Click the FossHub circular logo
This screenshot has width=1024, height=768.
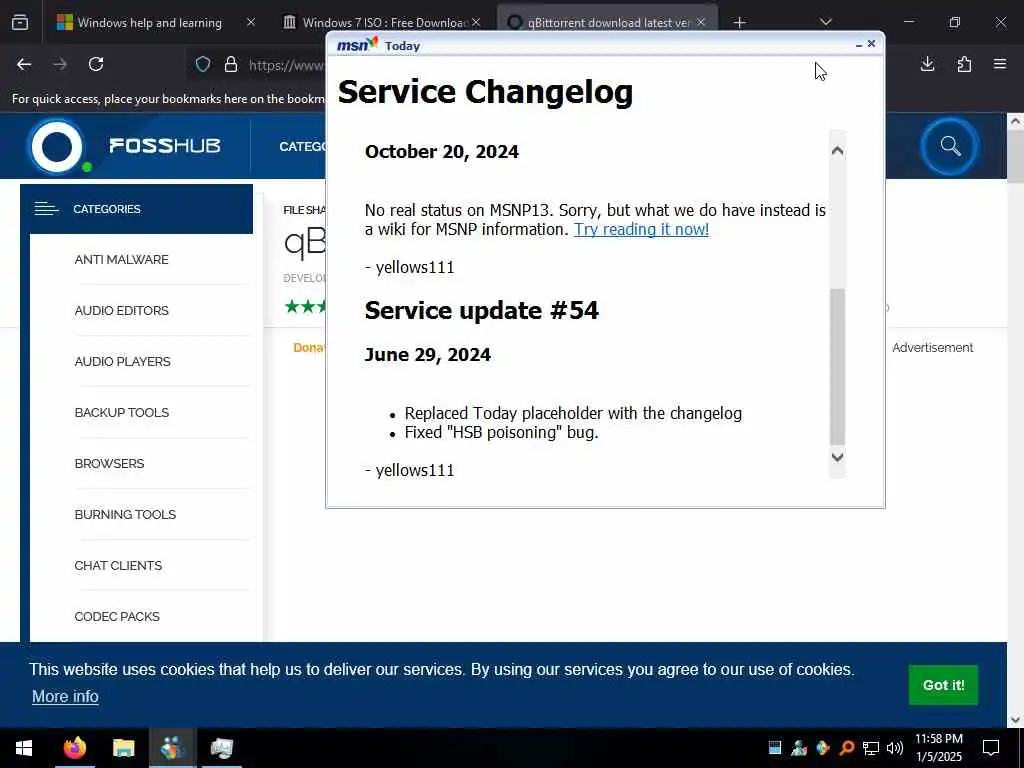coord(57,146)
